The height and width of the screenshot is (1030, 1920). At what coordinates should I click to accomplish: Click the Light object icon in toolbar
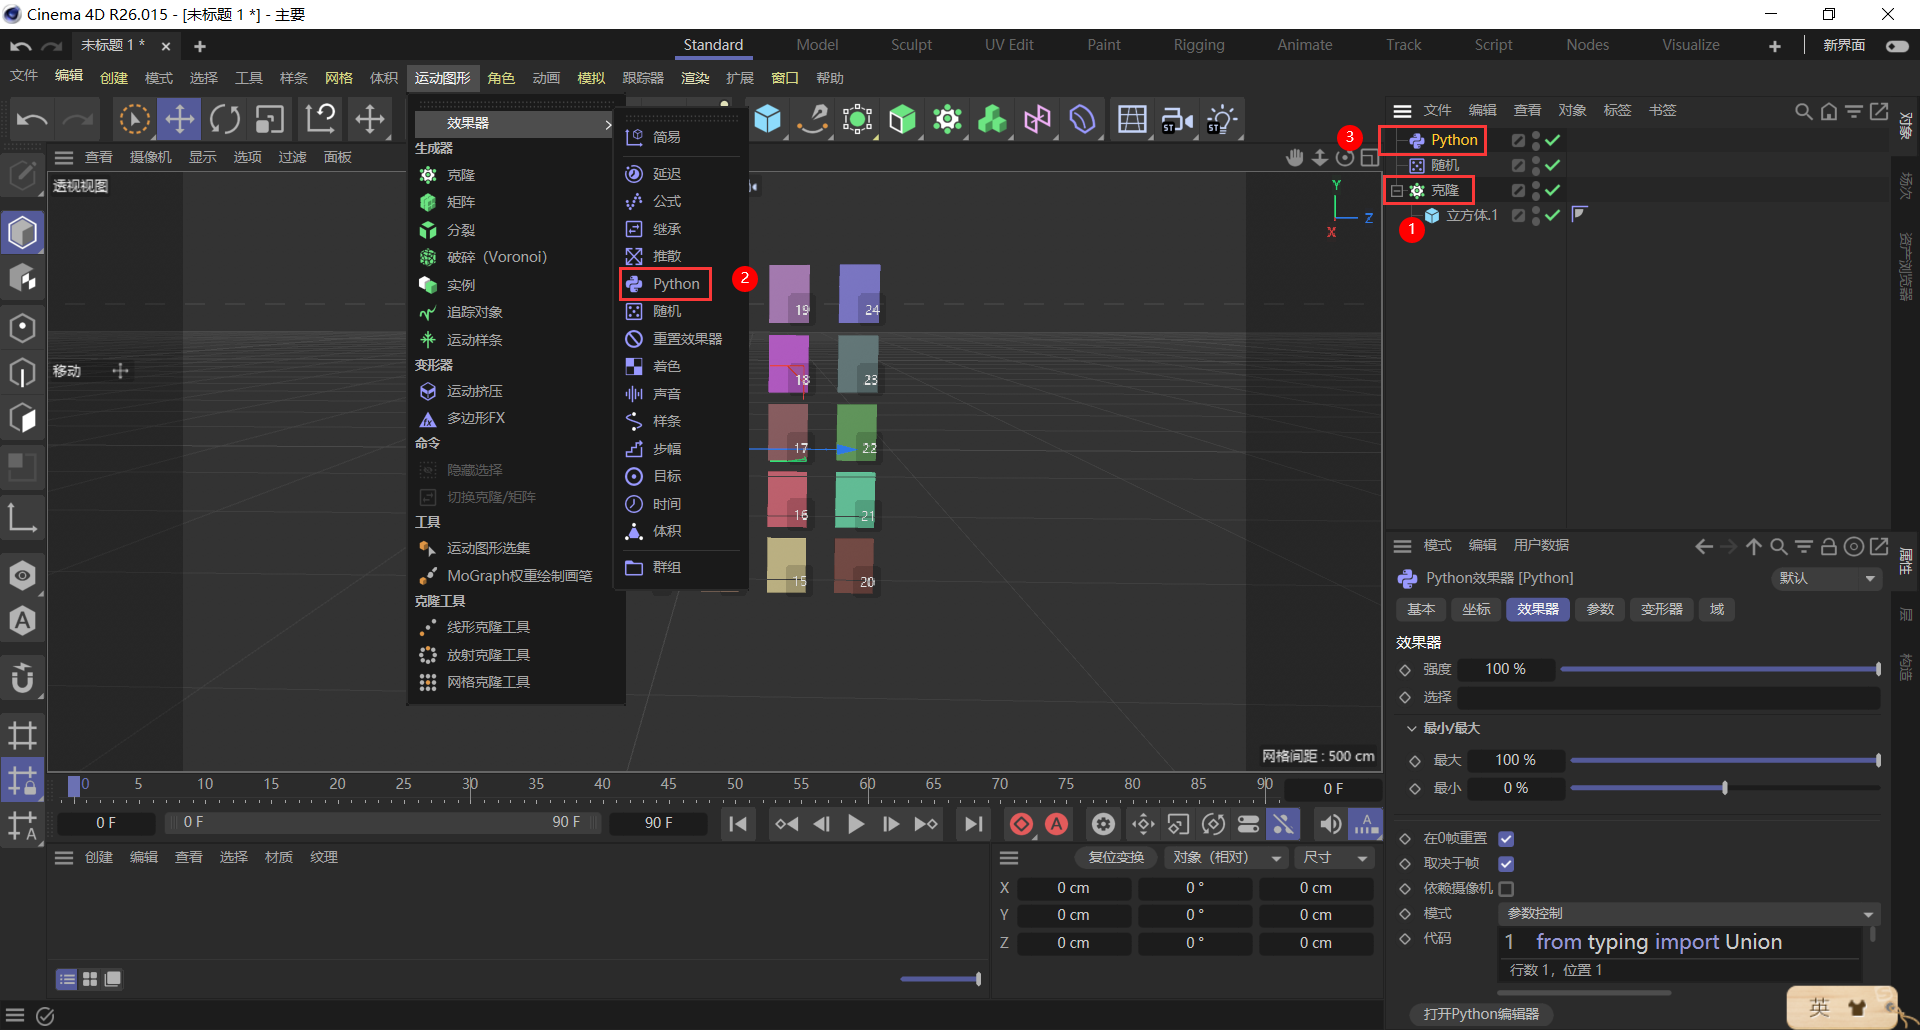pos(1222,119)
